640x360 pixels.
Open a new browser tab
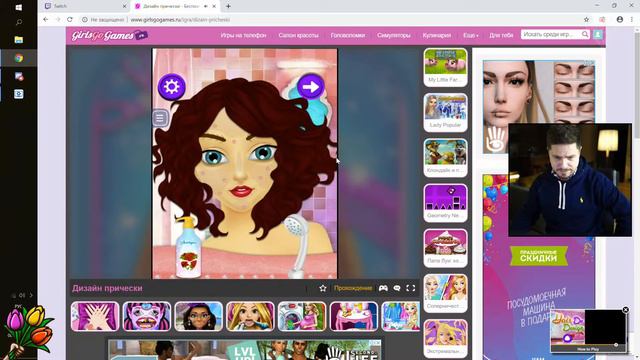(x=228, y=6)
